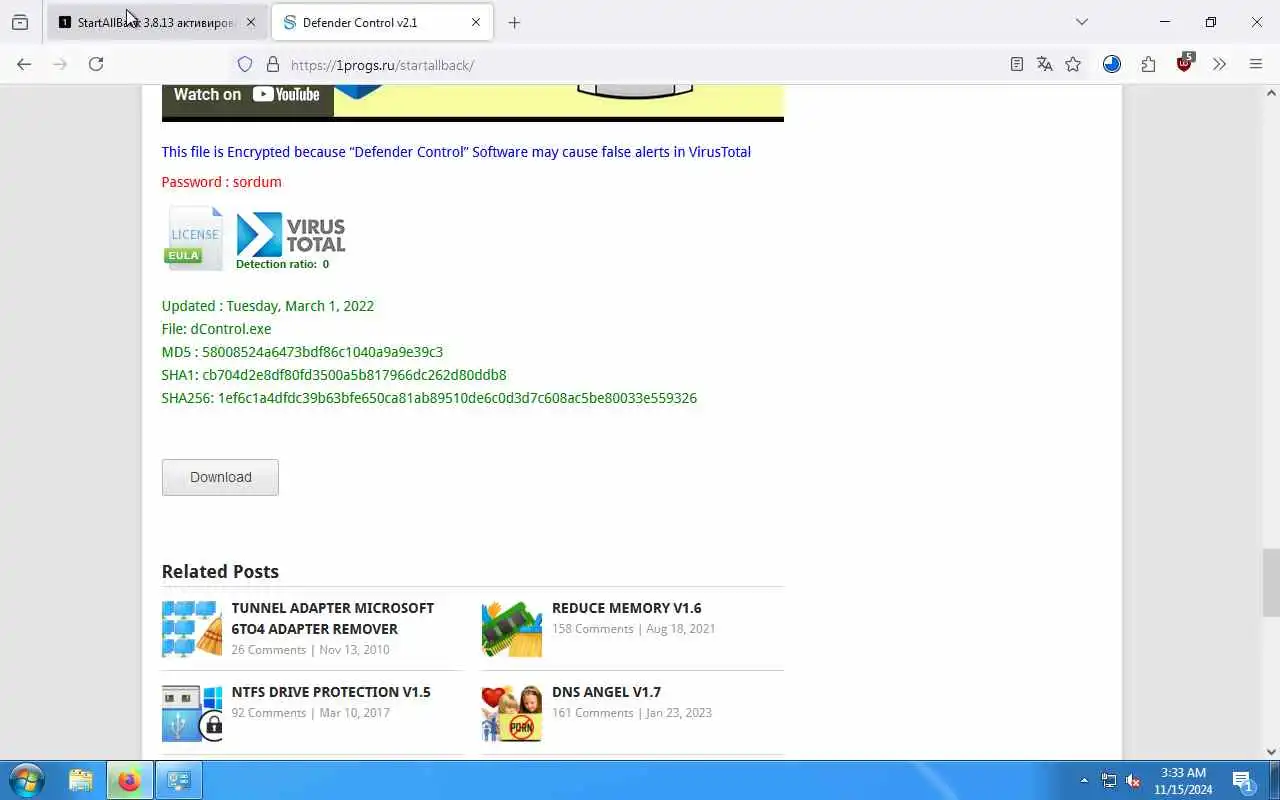This screenshot has width=1280, height=800.
Task: Open the network status tray icon
Action: [x=1109, y=780]
